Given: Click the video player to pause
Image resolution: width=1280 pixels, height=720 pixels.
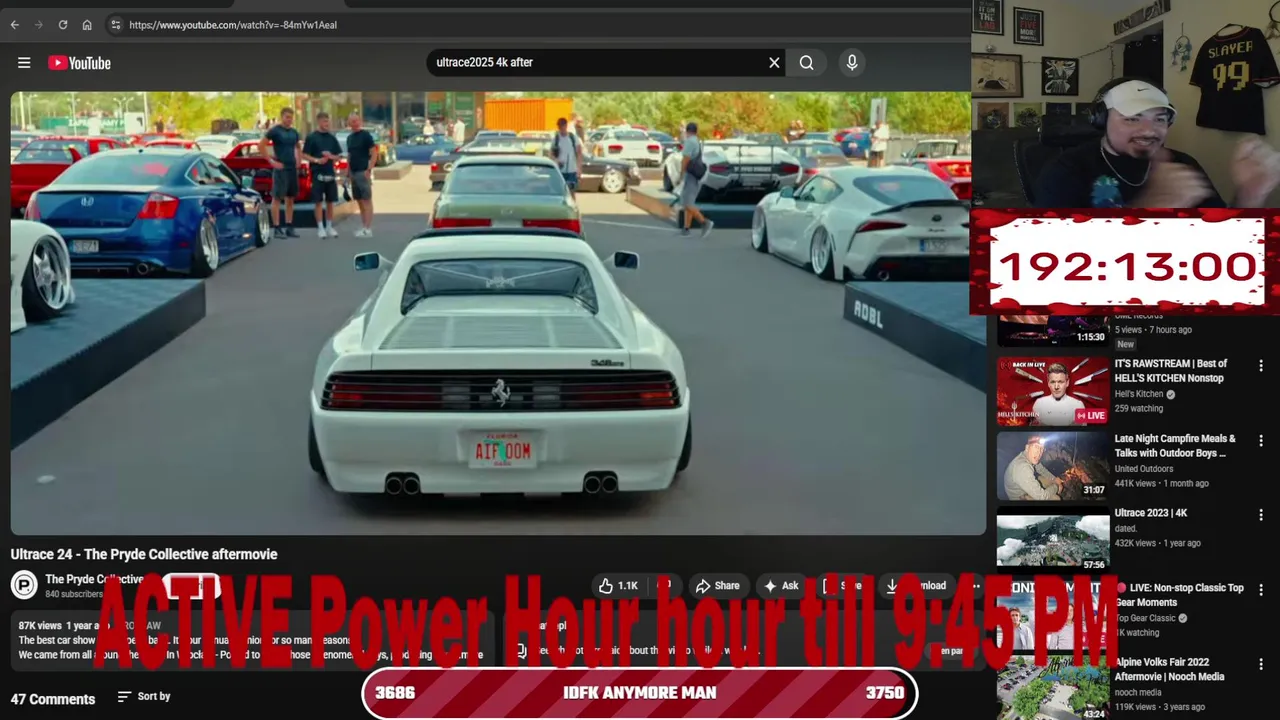Looking at the screenshot, I should click(497, 313).
